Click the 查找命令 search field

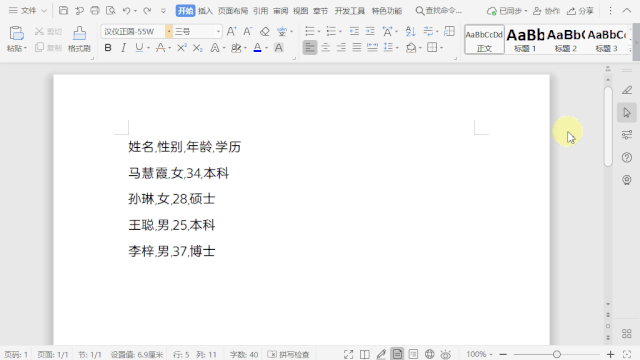point(439,11)
